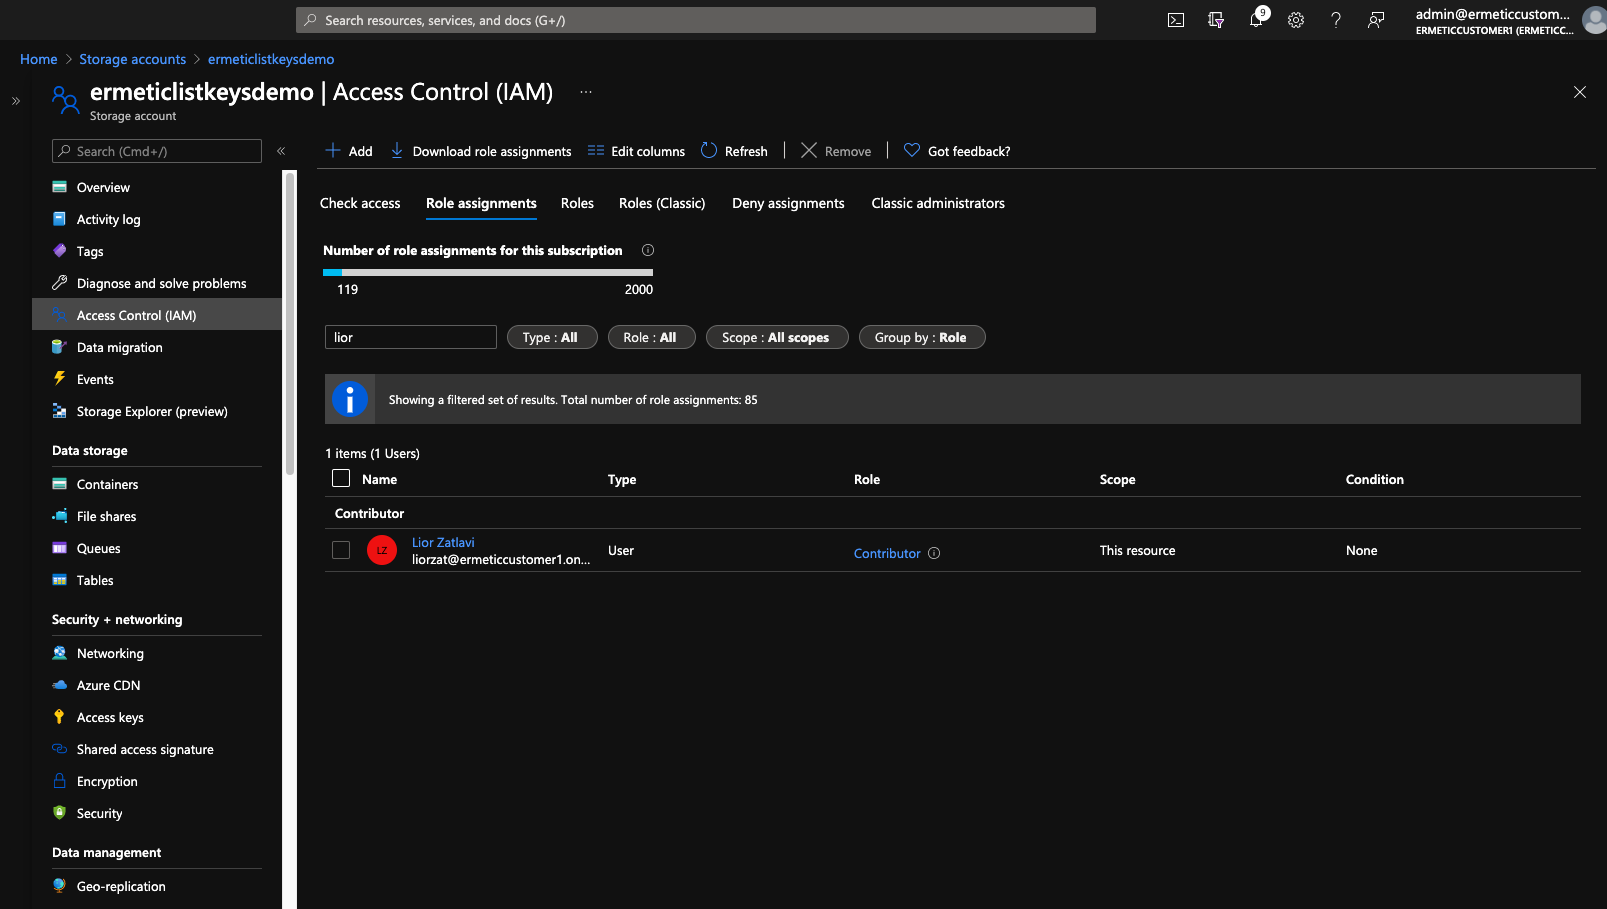Open the ermeticlistkeysdemo breadcrumb
This screenshot has height=909, width=1607.
pyautogui.click(x=271, y=59)
